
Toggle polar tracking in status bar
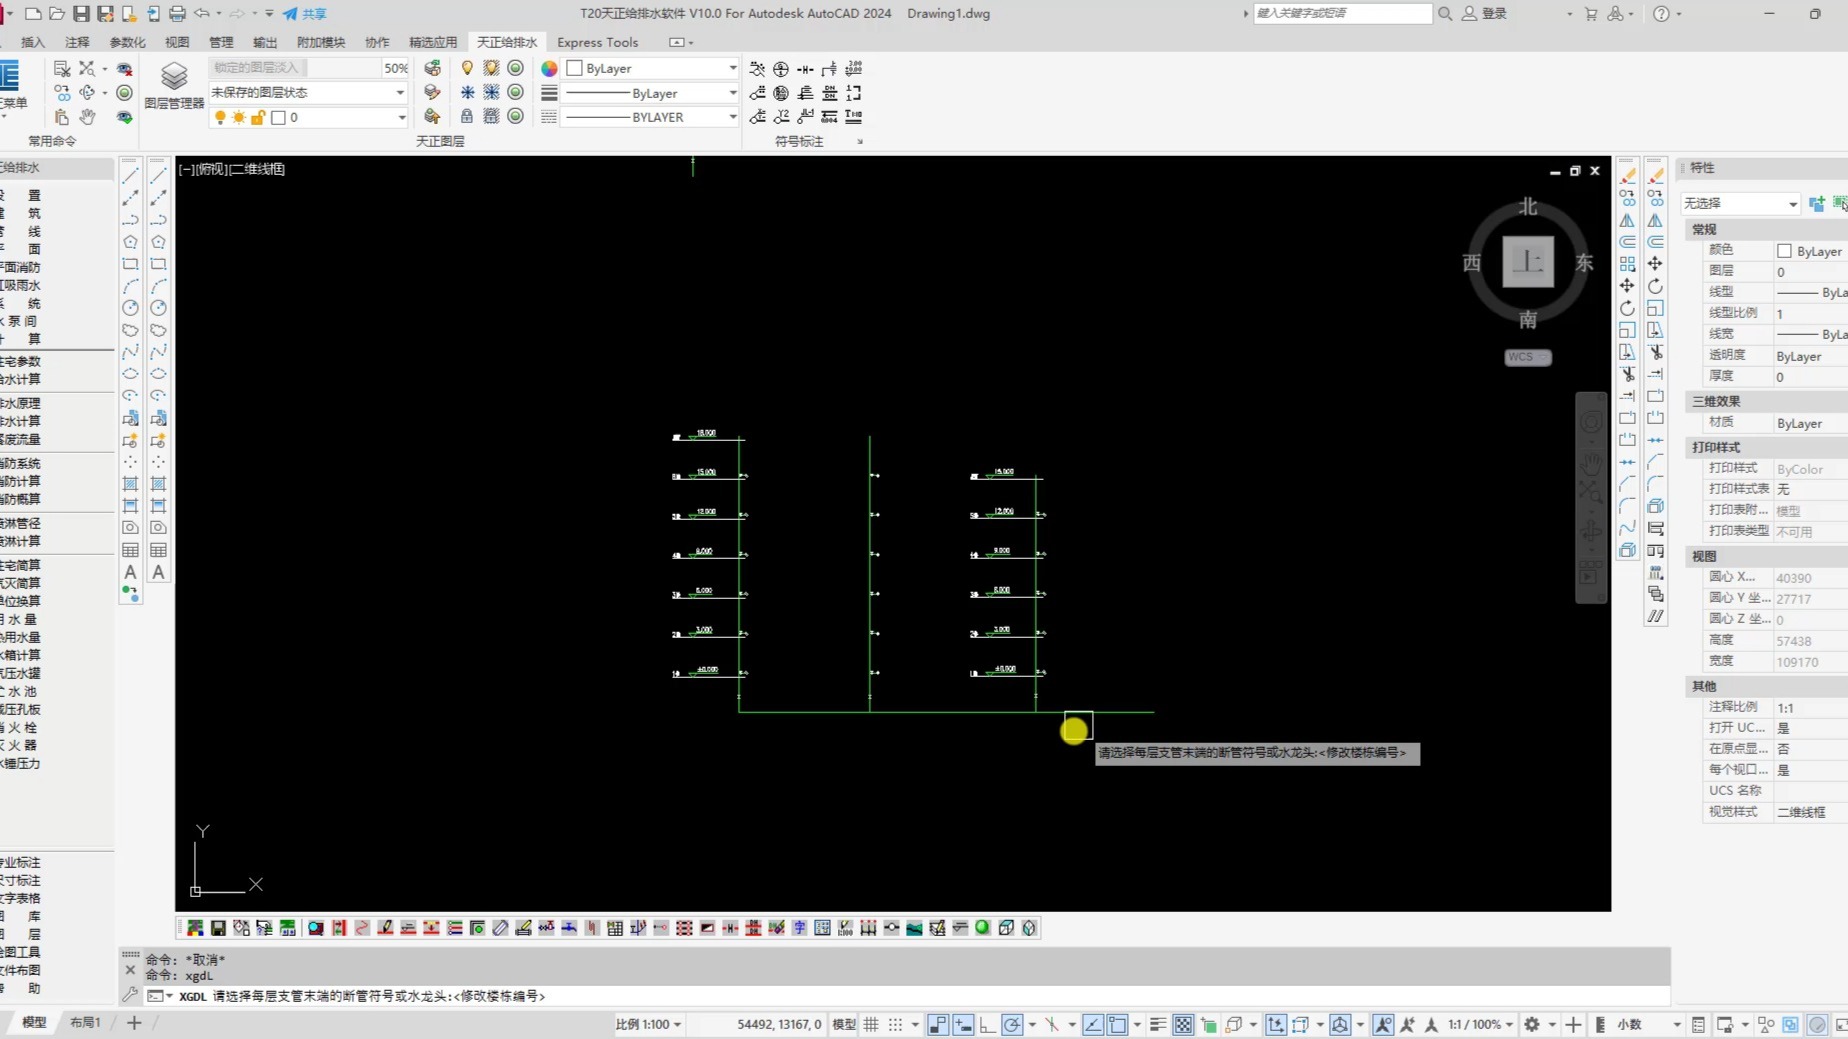(x=1012, y=1024)
